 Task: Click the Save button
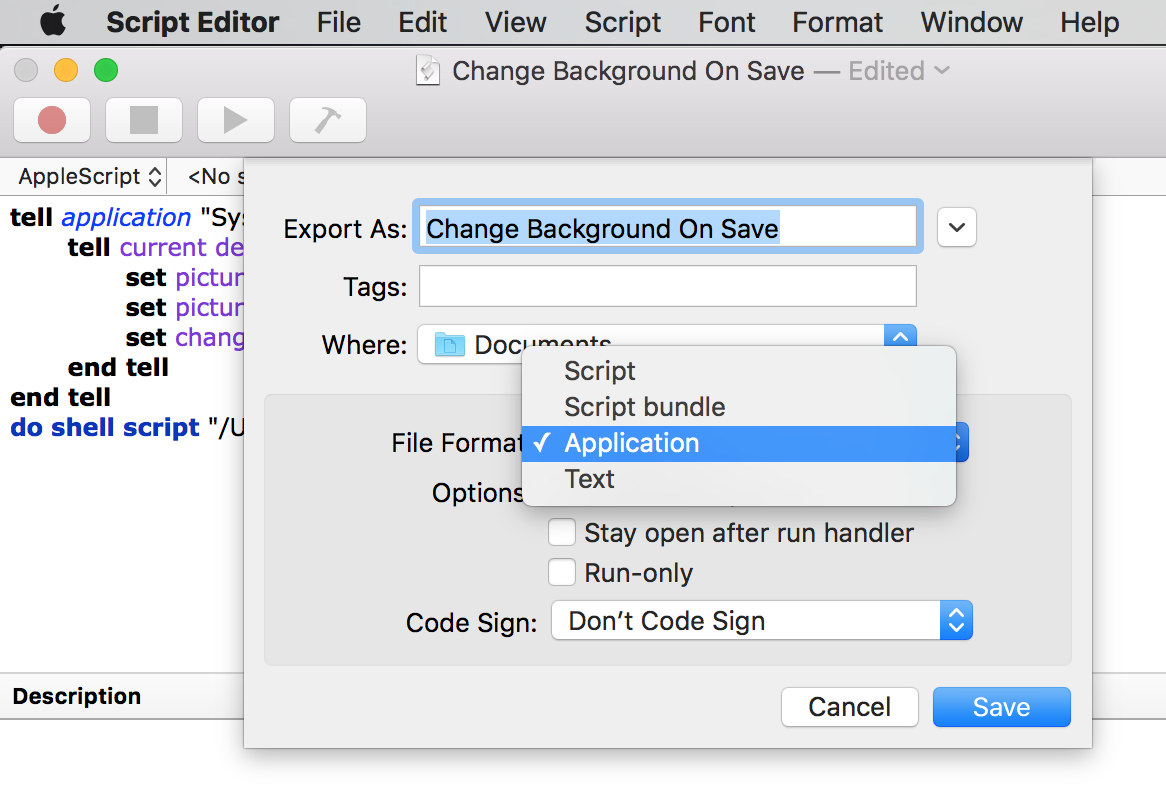pyautogui.click(x=1002, y=707)
